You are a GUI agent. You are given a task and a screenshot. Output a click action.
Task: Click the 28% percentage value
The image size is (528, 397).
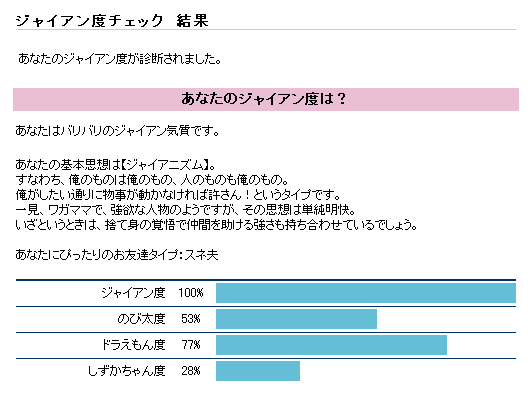[191, 371]
